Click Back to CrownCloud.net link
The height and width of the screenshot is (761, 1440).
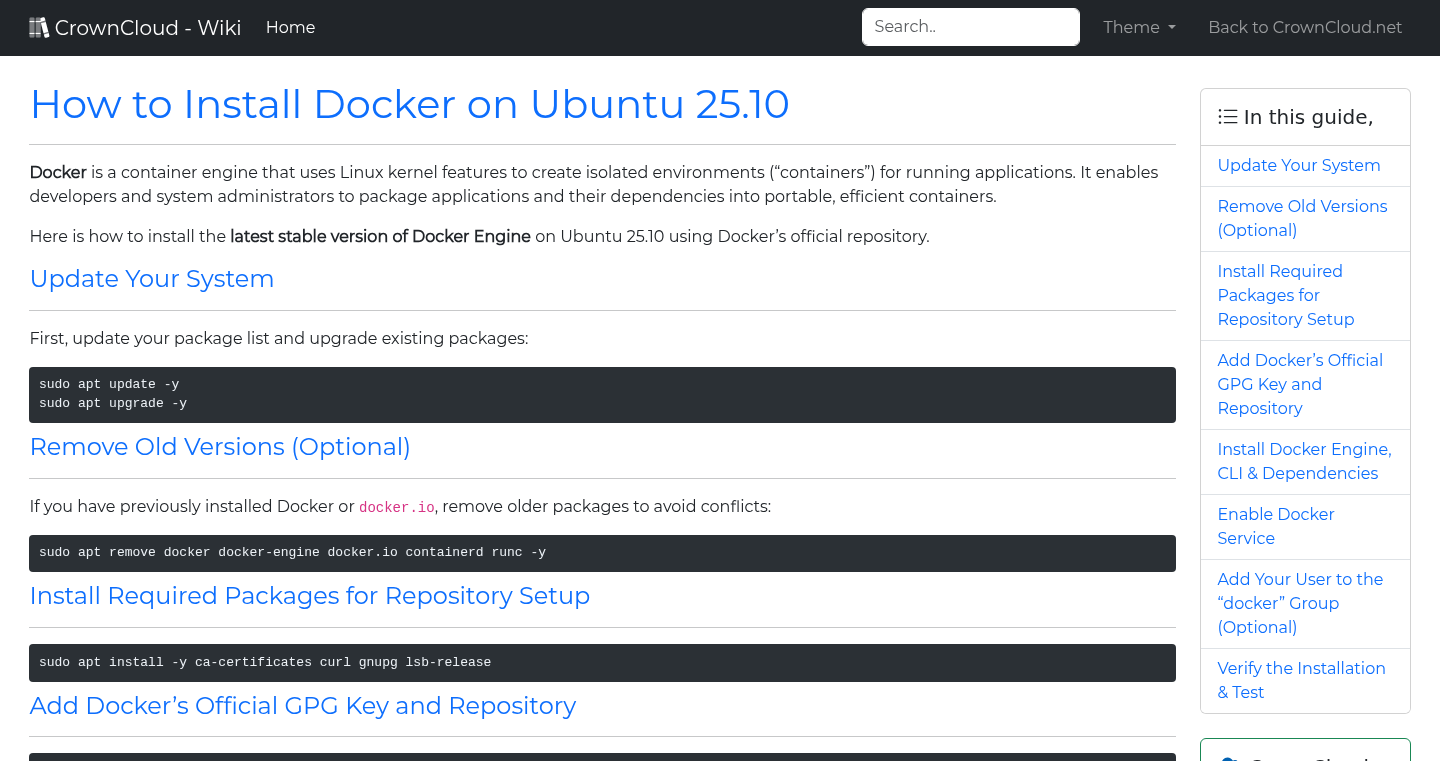click(1304, 27)
